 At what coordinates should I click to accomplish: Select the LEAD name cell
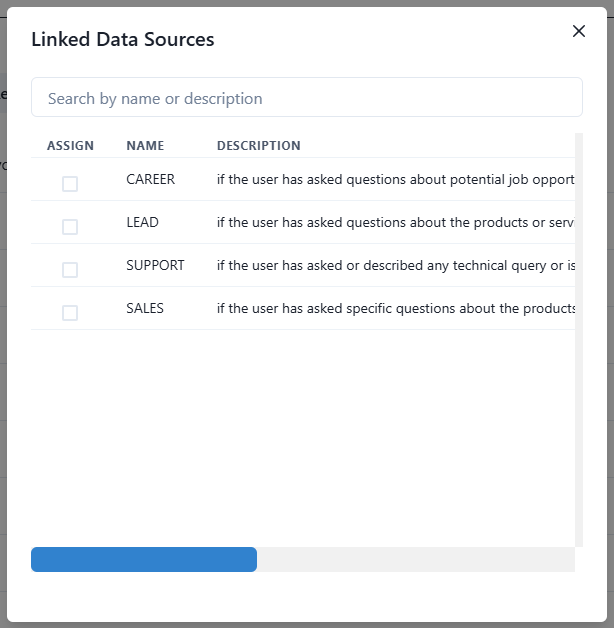(142, 223)
